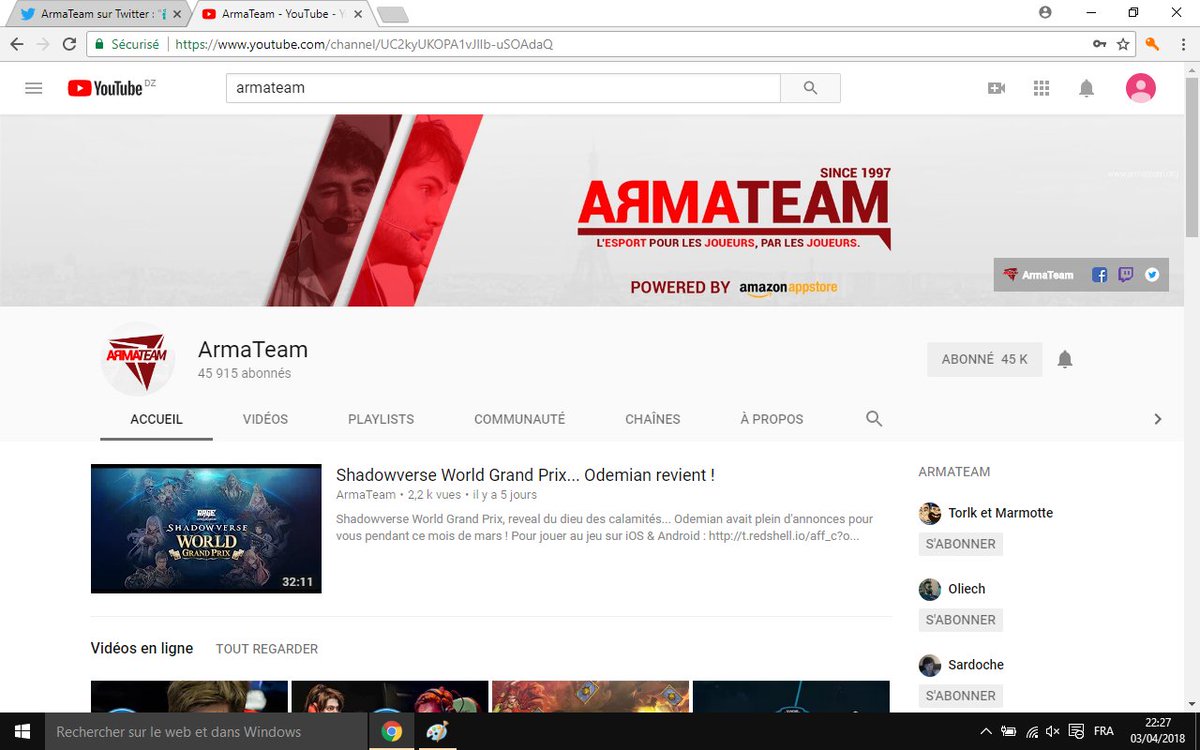This screenshot has width=1200, height=750.
Task: Open the ArmaTeam link on banner
Action: coord(1038,275)
